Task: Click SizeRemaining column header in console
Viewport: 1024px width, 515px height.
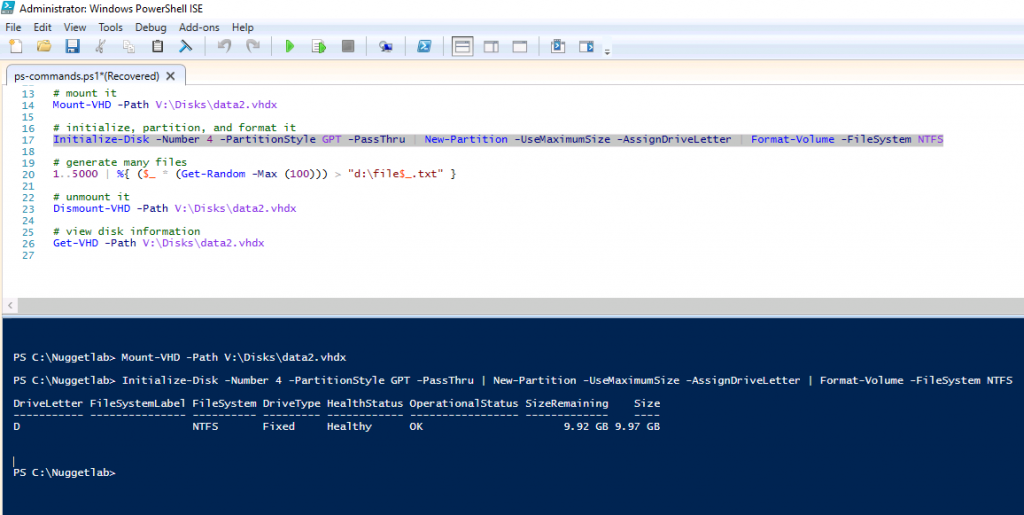Action: pyautogui.click(x=567, y=403)
